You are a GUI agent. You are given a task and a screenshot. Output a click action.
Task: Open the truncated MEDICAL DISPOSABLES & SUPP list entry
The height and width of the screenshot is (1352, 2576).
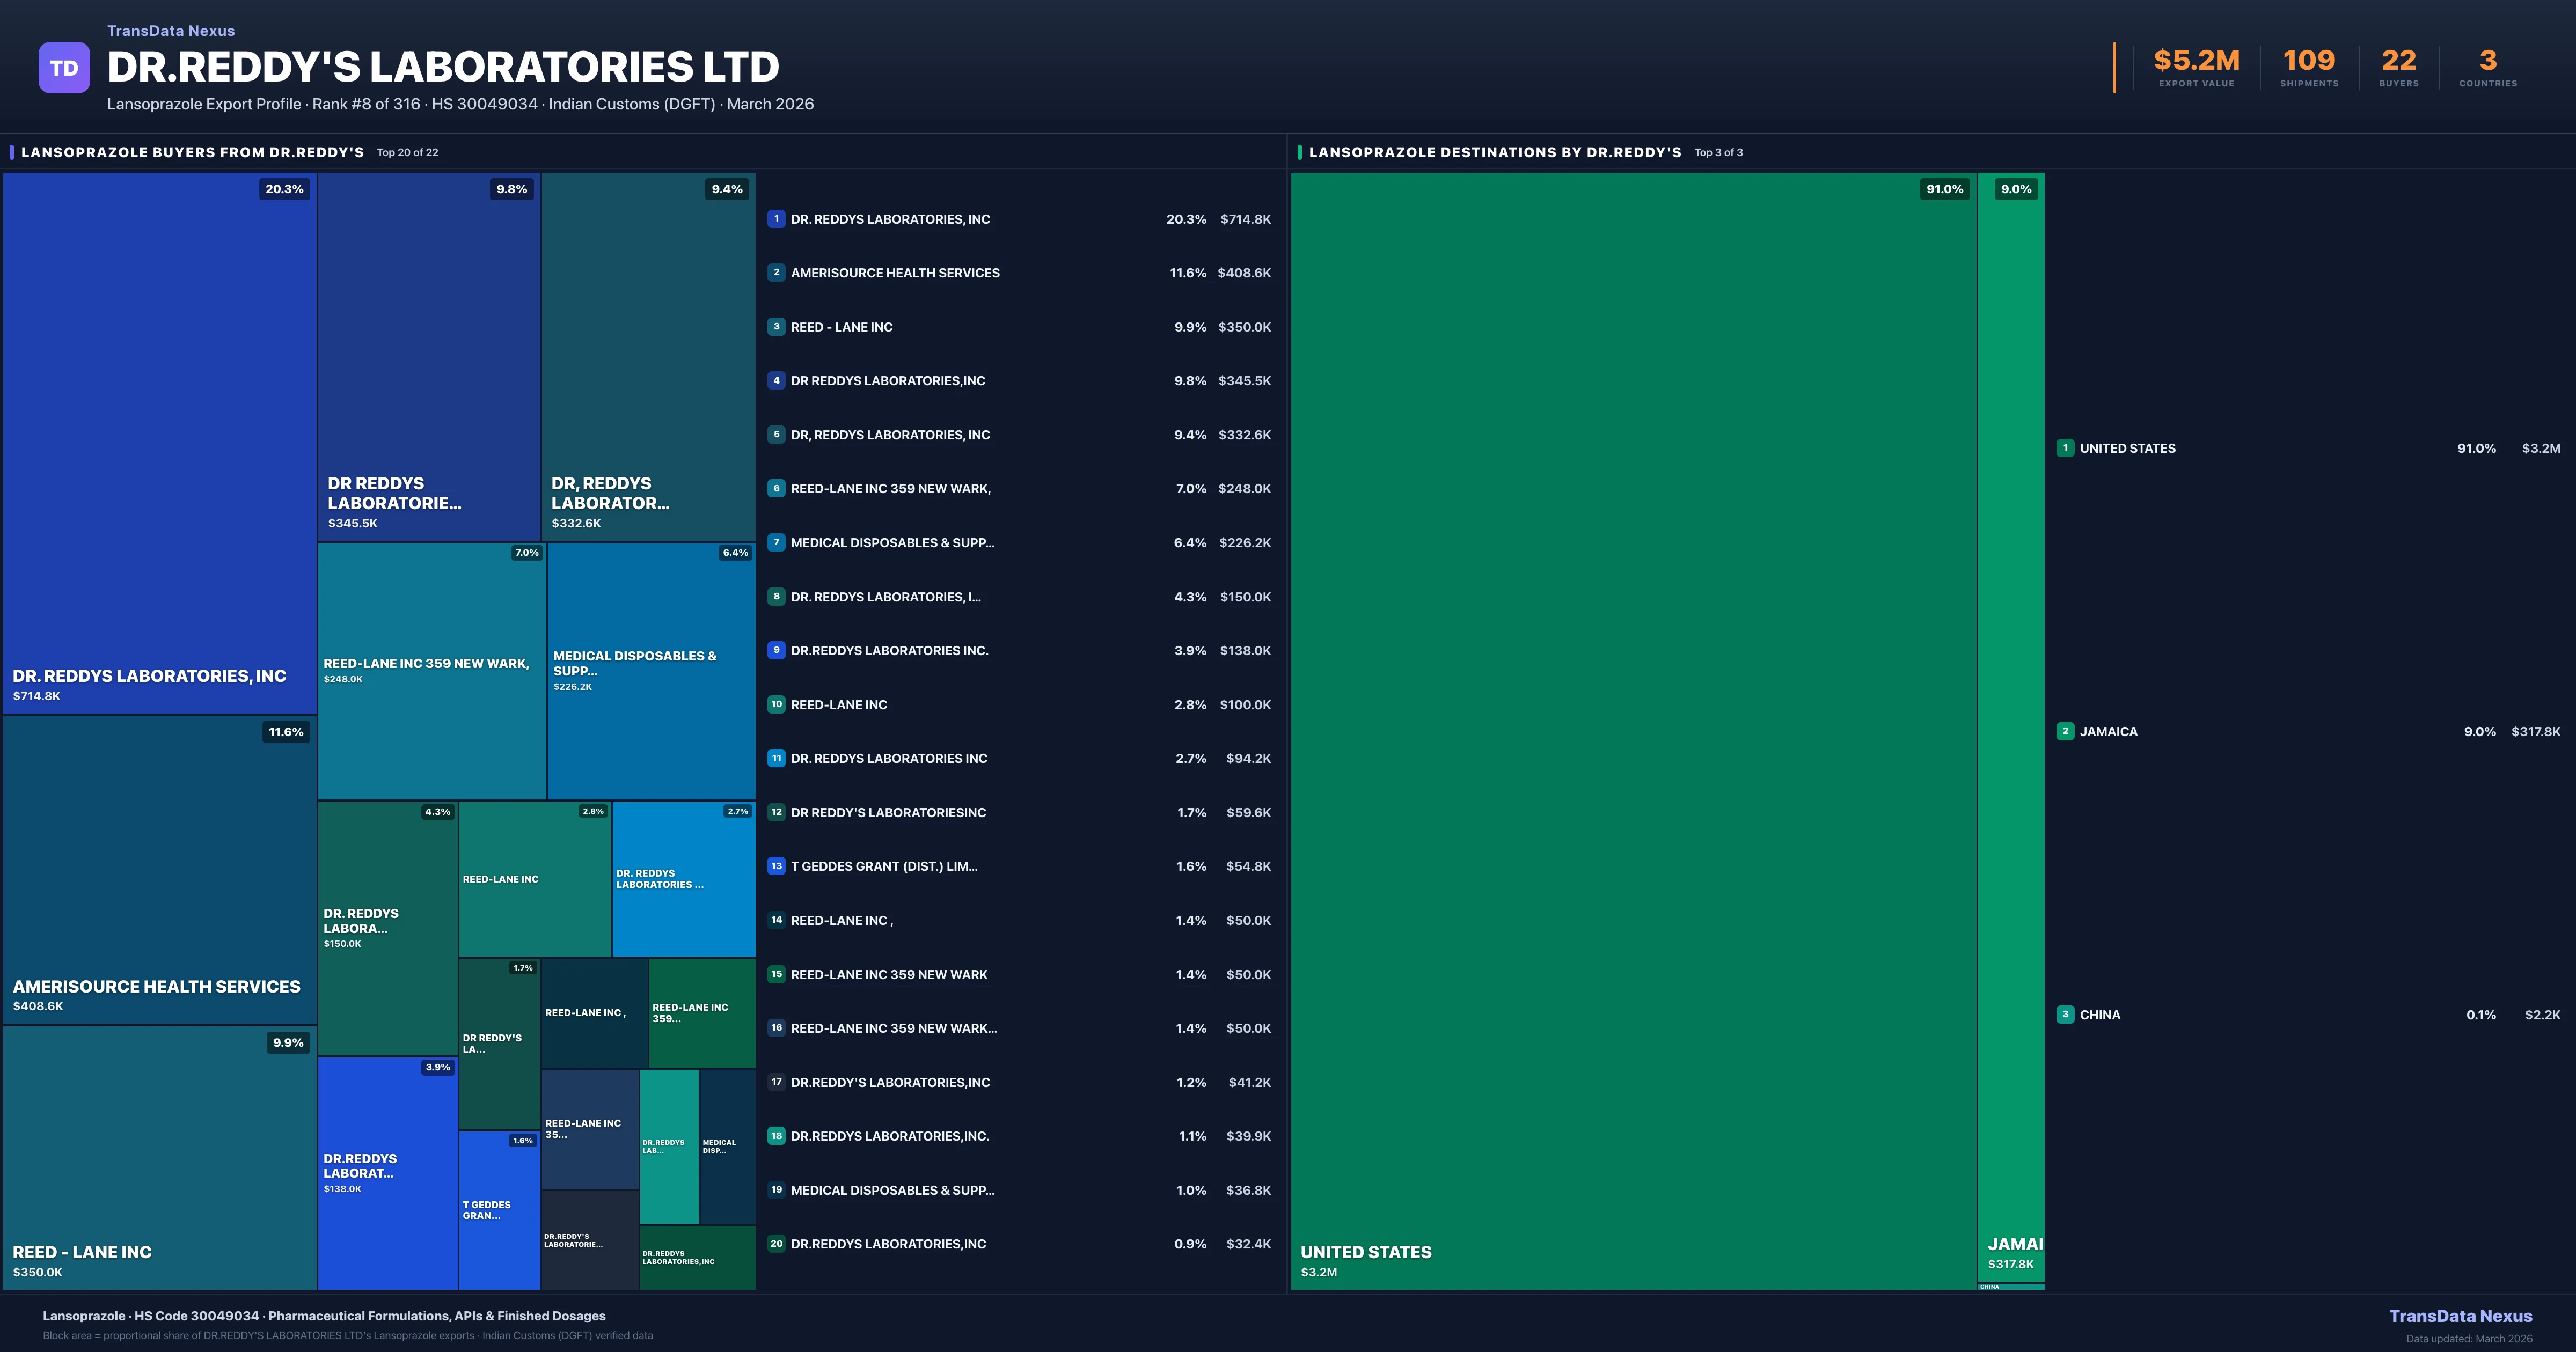(892, 543)
